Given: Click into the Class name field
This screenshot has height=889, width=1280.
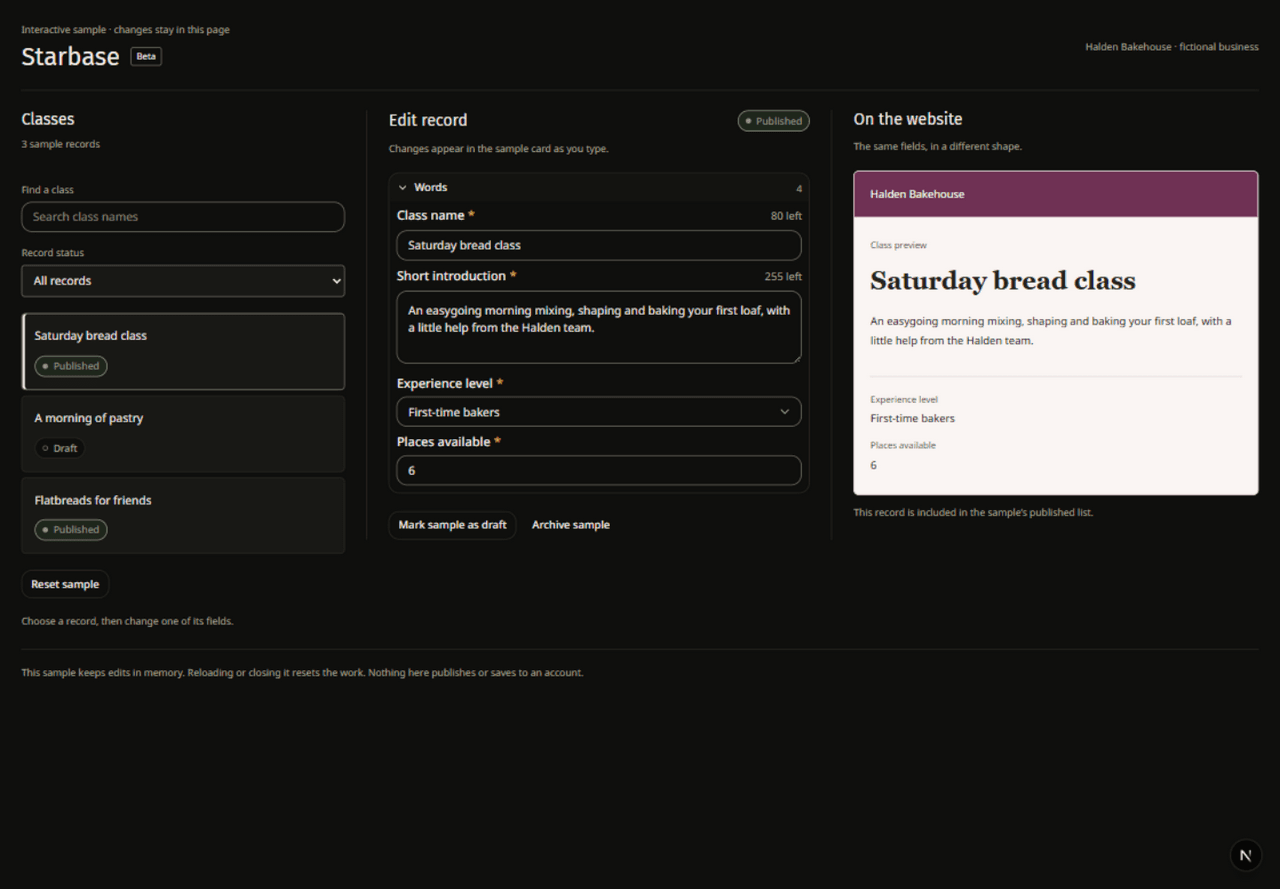Looking at the screenshot, I should (x=599, y=245).
